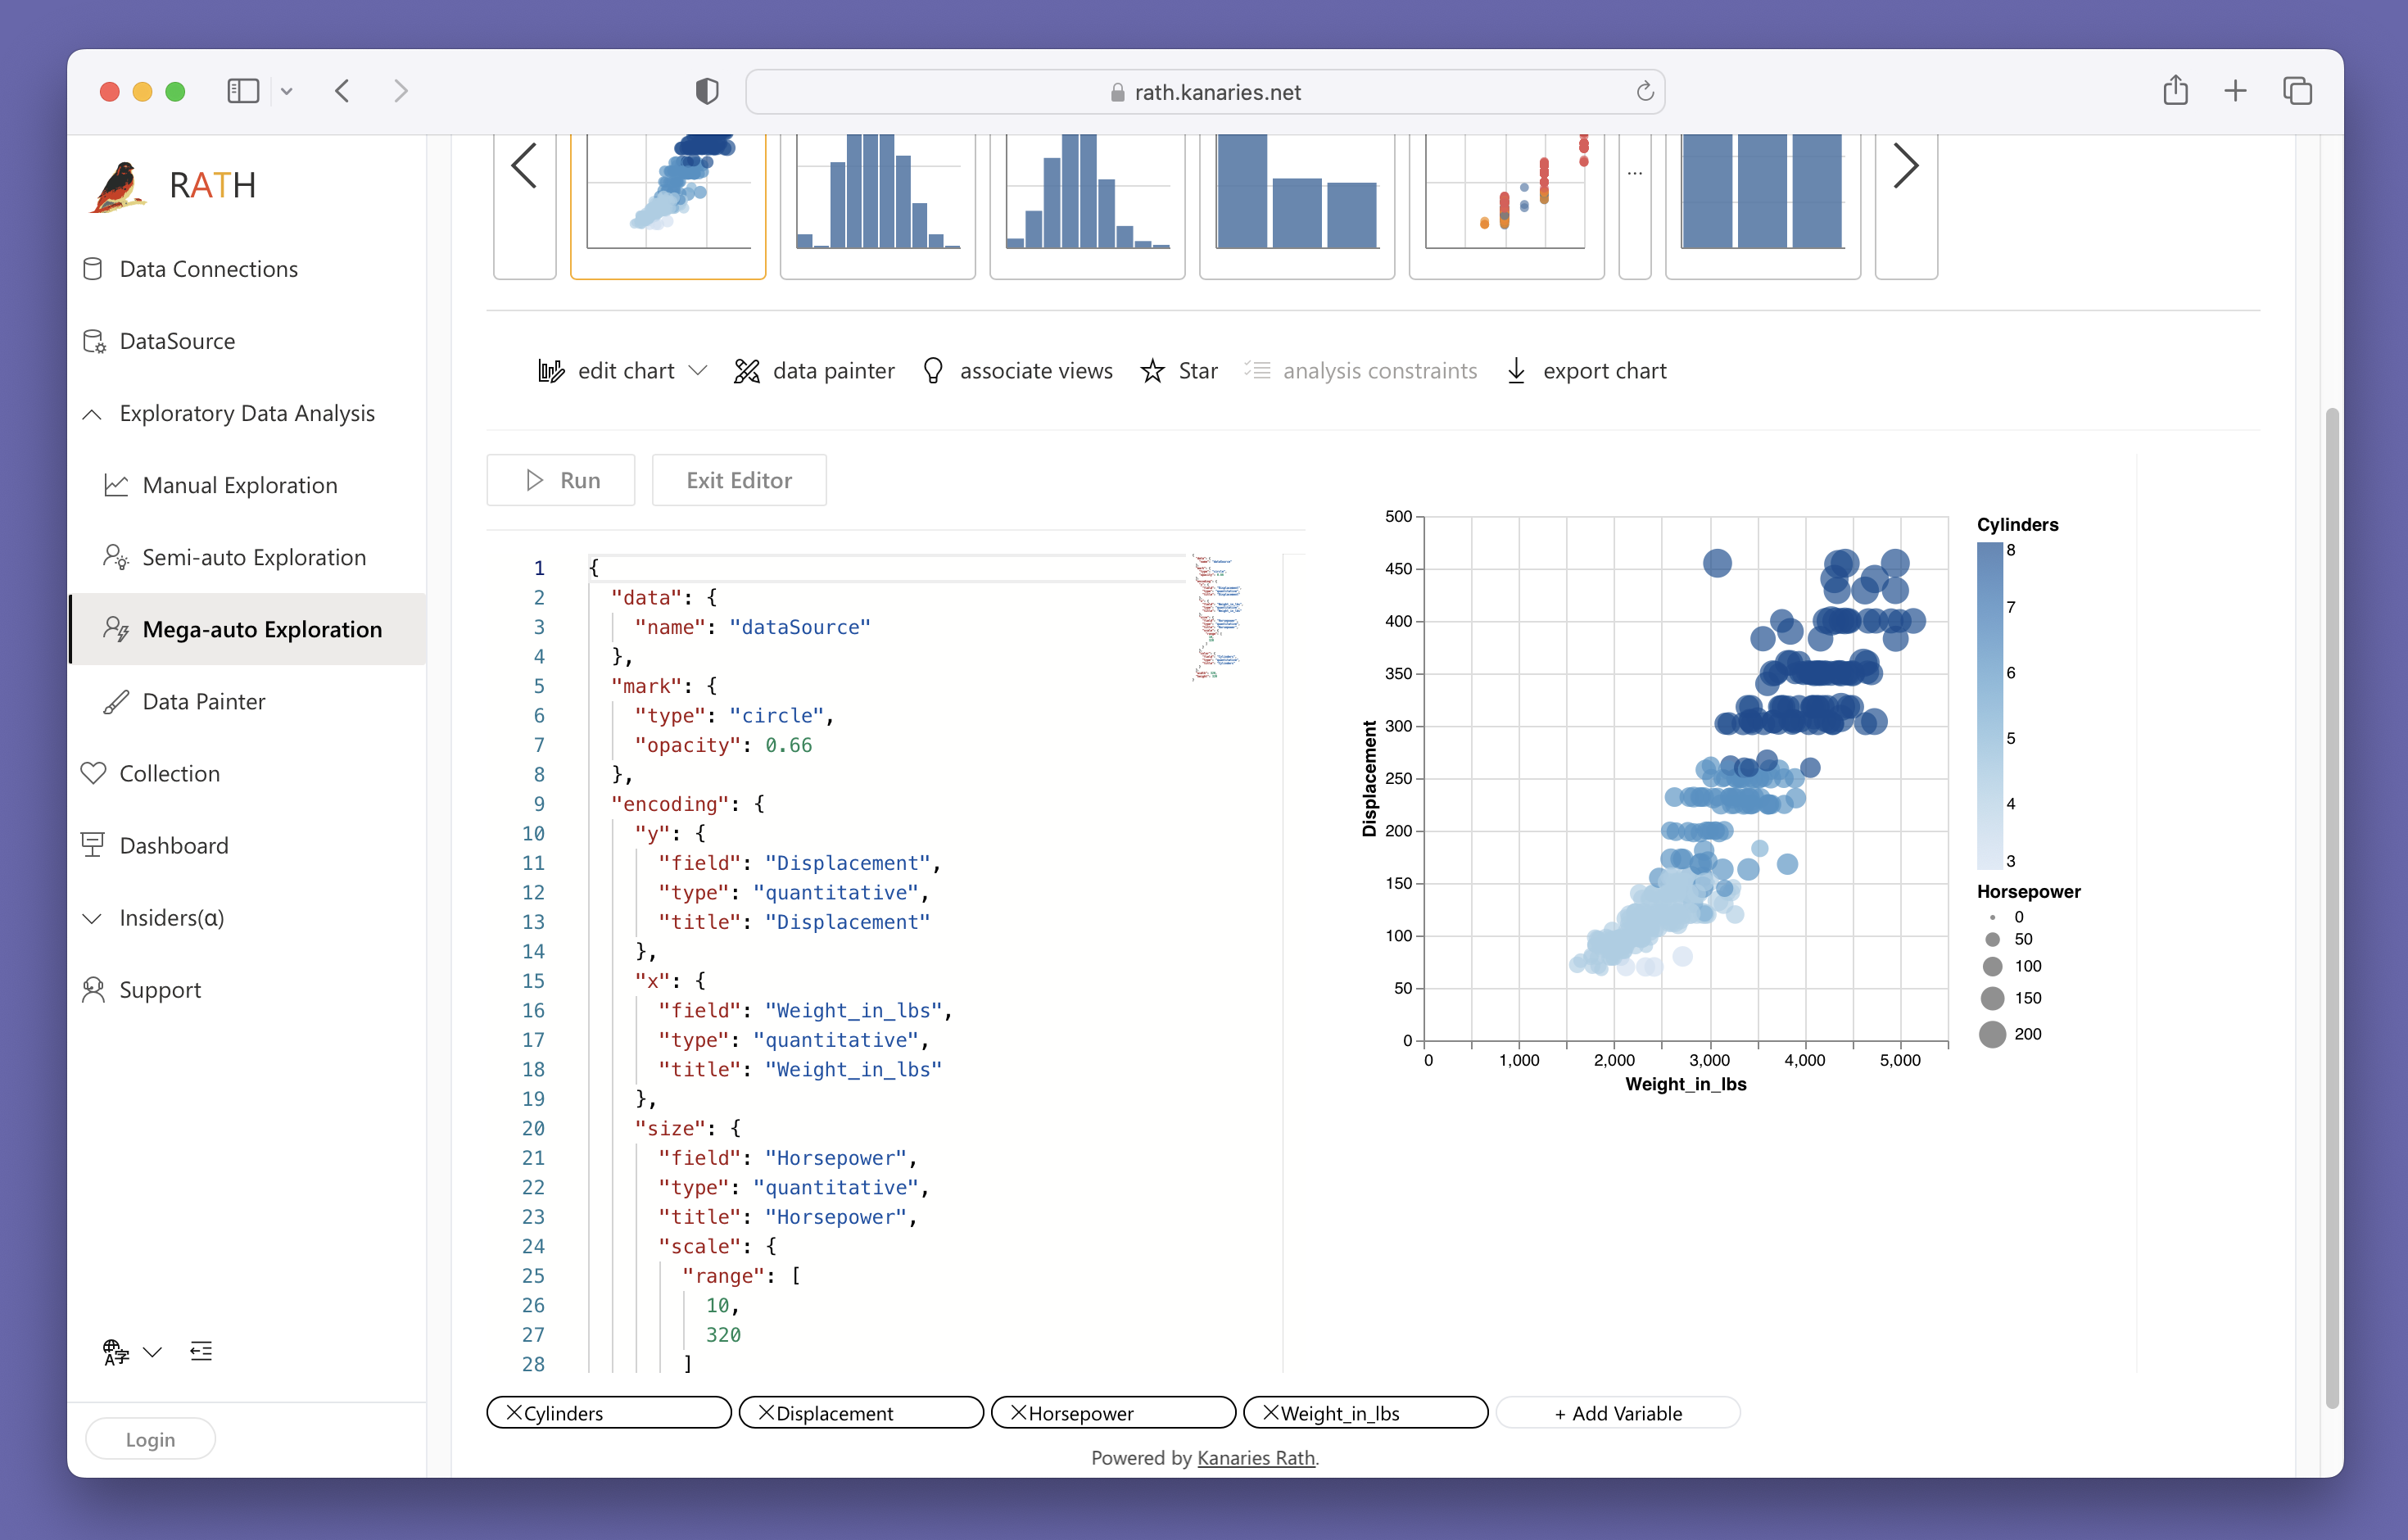Viewport: 2408px width, 1540px height.
Task: Click the collapse sidebar menu icon
Action: coord(201,1351)
